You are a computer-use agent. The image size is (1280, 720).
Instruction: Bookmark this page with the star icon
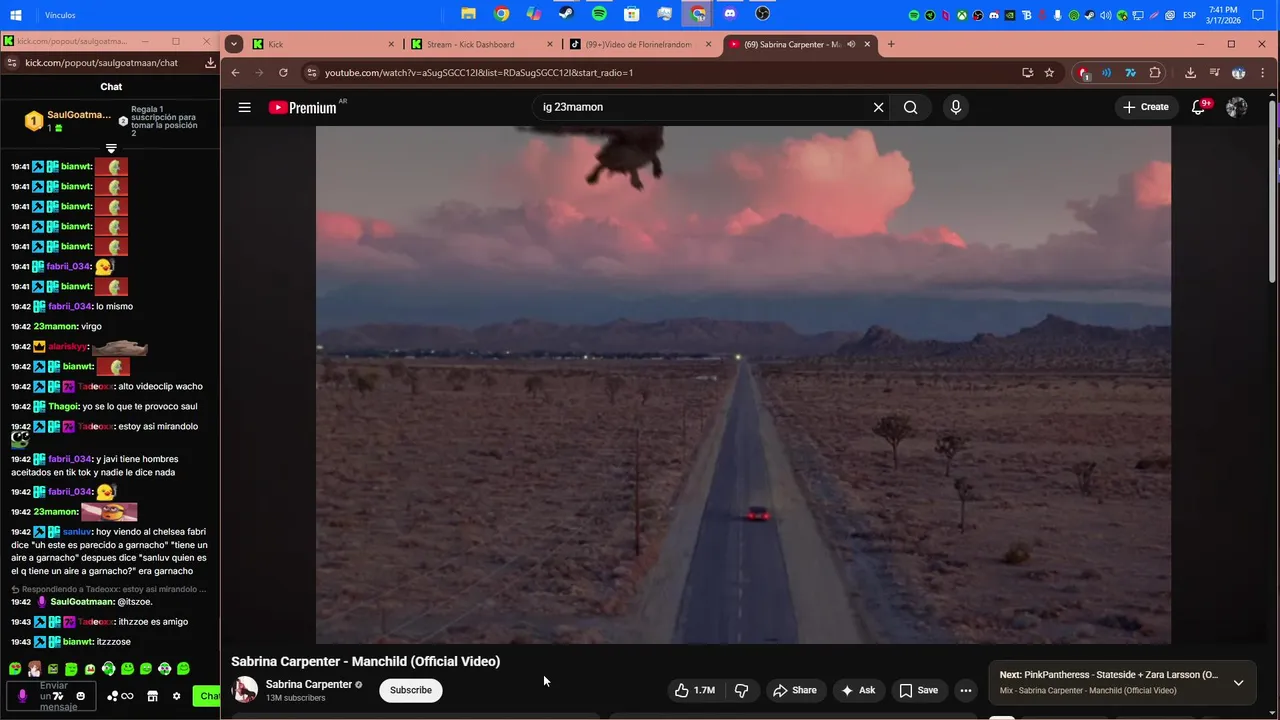click(1049, 72)
